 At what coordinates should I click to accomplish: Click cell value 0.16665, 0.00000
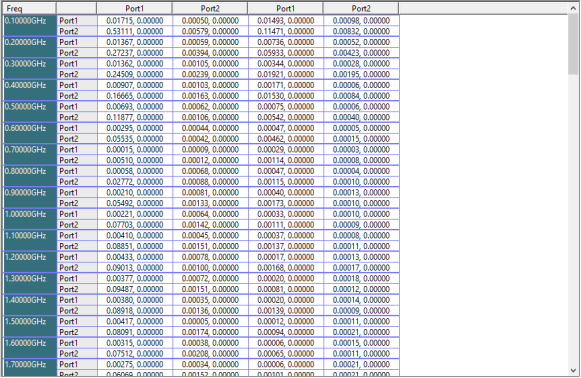(135, 96)
